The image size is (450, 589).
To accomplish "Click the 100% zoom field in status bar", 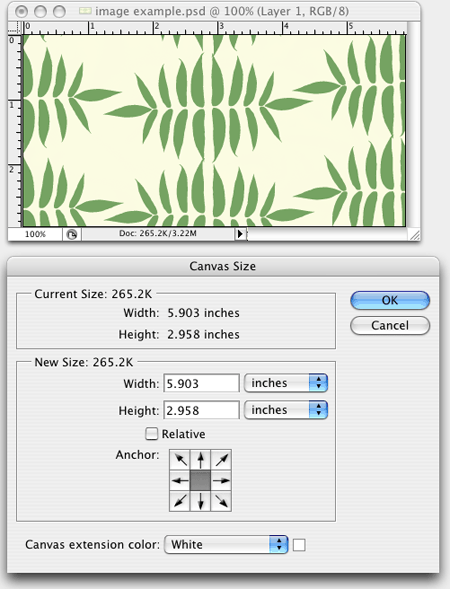I will (35, 234).
